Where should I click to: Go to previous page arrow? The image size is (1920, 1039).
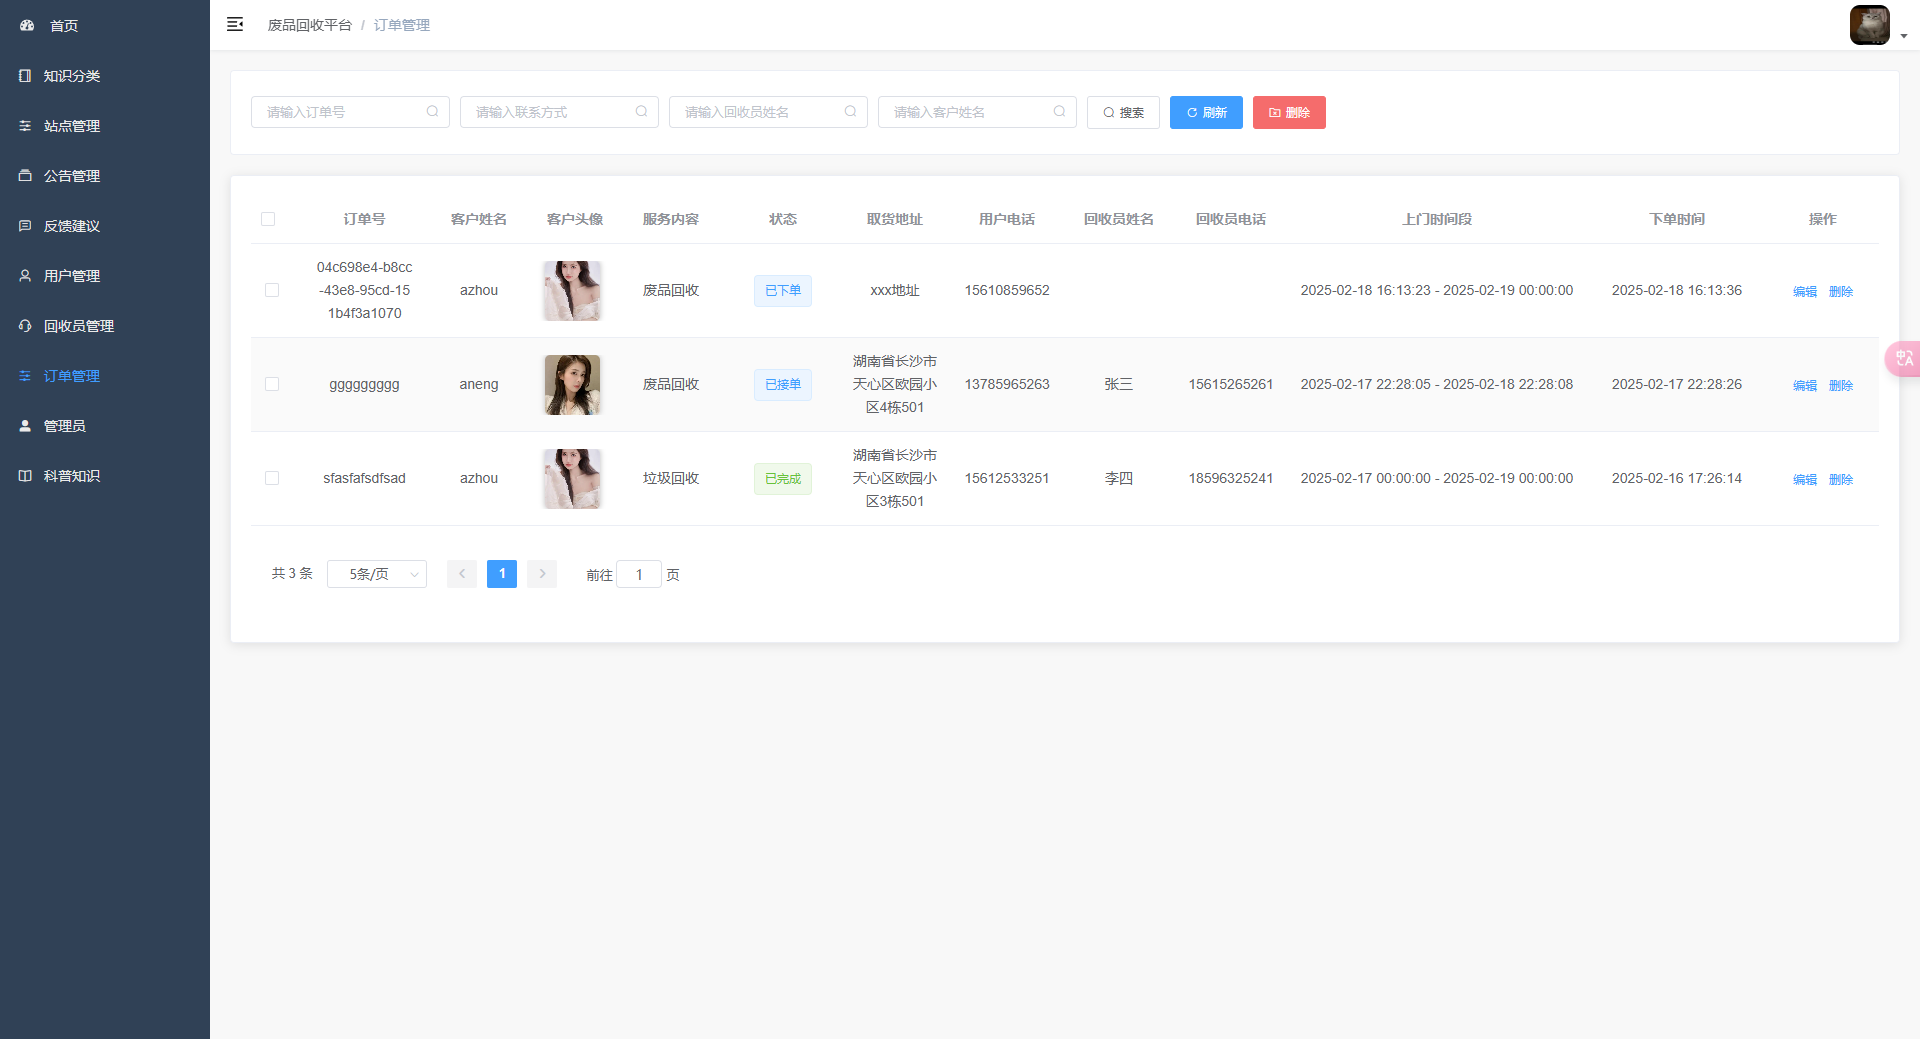coord(462,574)
